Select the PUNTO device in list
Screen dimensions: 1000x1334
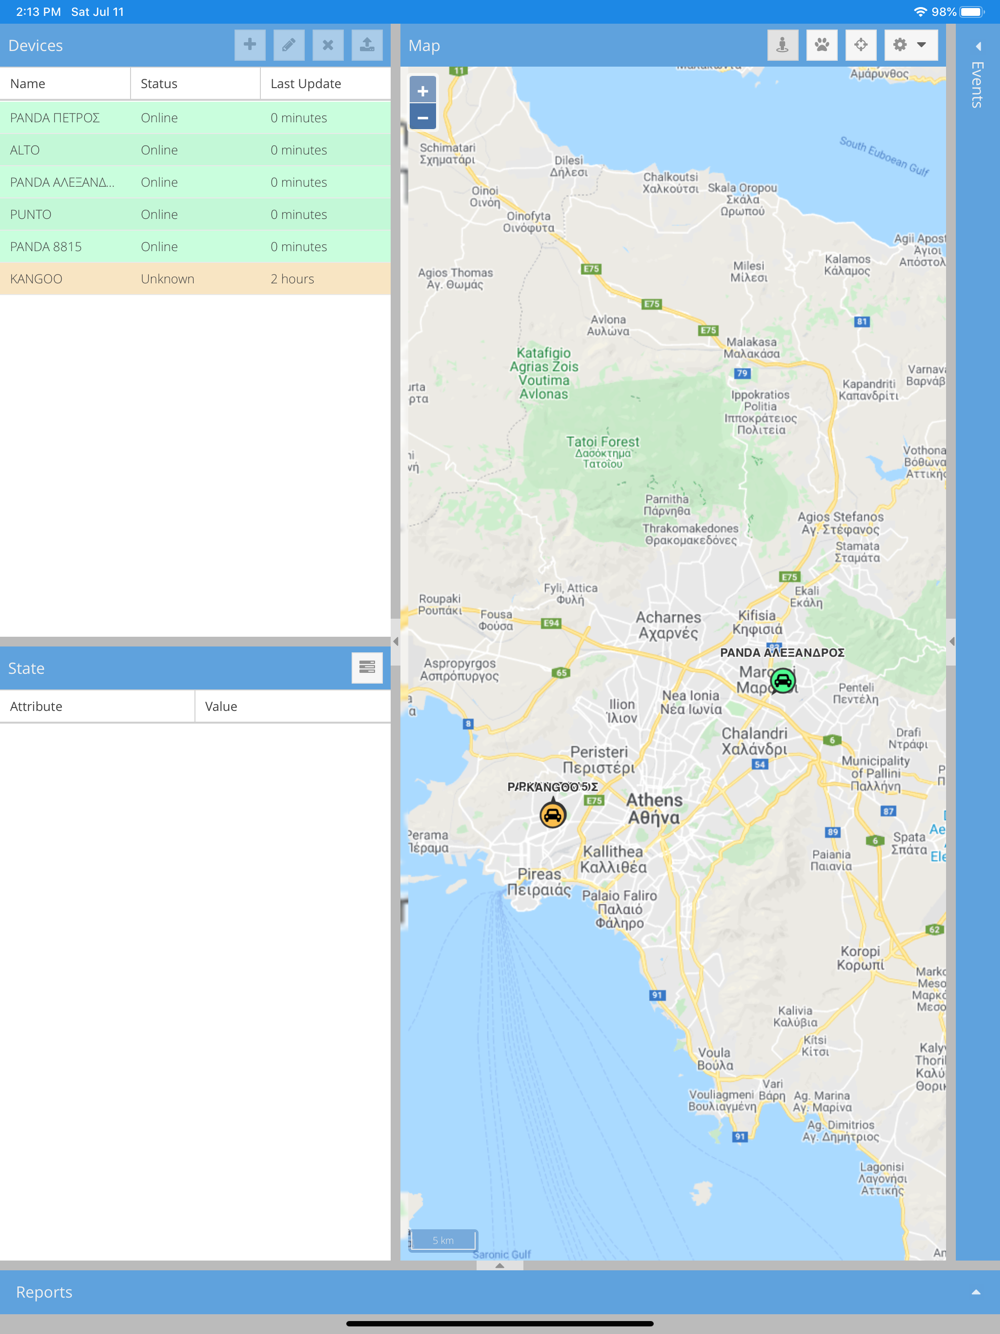click(195, 214)
